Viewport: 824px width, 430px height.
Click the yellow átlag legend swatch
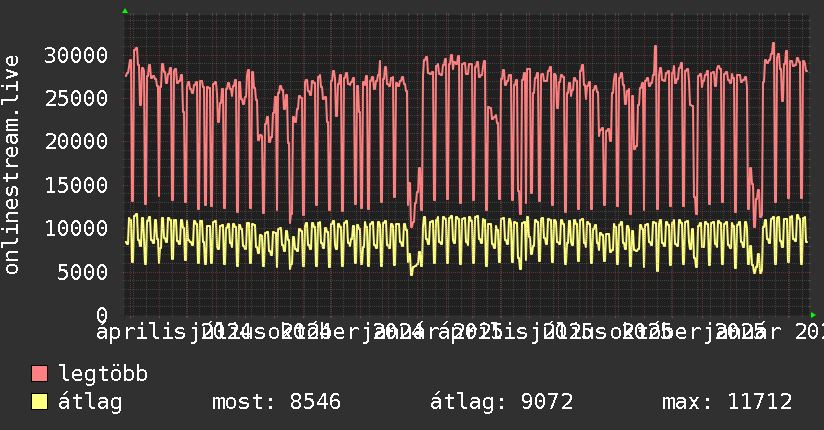[x=40, y=402]
